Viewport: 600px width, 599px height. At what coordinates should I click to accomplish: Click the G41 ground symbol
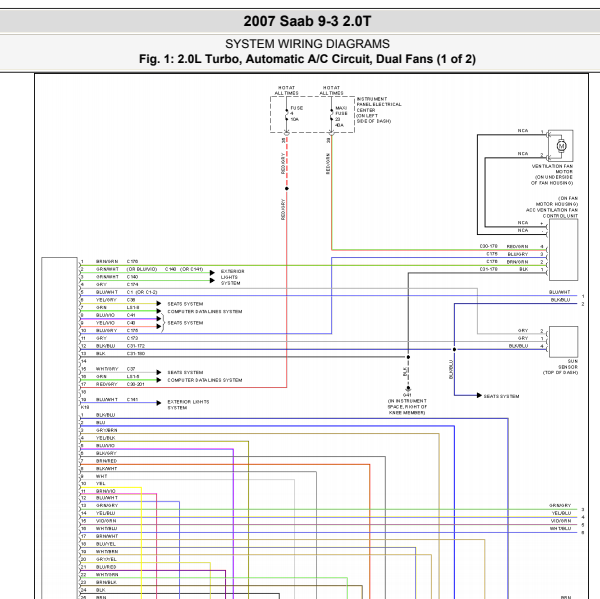pos(408,388)
